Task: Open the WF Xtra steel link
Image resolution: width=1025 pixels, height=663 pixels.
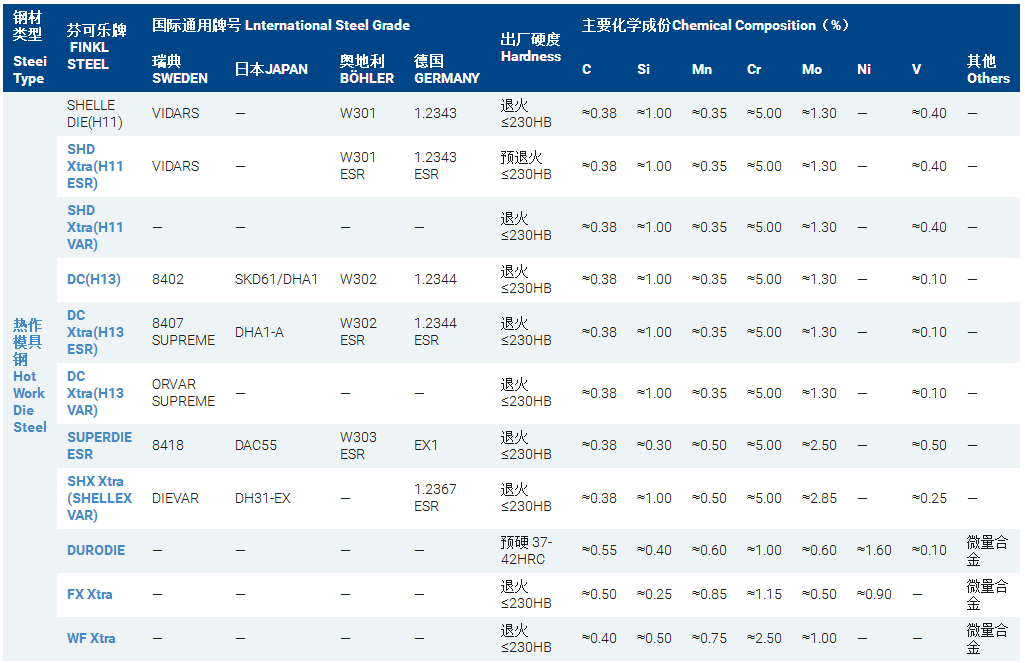Action: tap(91, 638)
